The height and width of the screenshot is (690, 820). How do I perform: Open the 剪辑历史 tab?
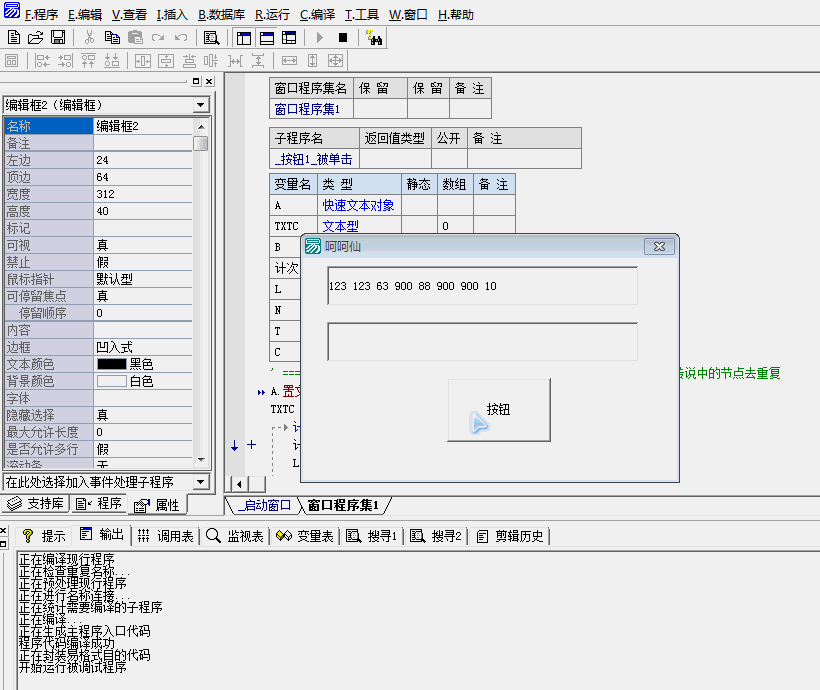coord(511,536)
